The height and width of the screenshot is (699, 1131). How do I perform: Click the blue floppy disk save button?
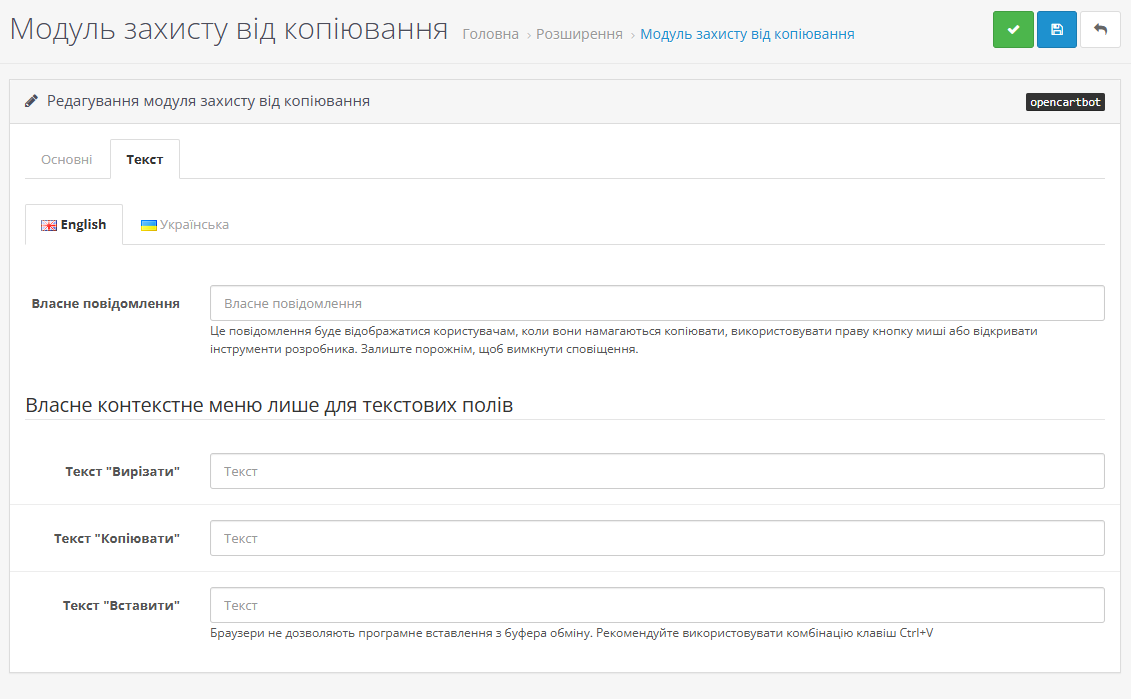coord(1057,30)
